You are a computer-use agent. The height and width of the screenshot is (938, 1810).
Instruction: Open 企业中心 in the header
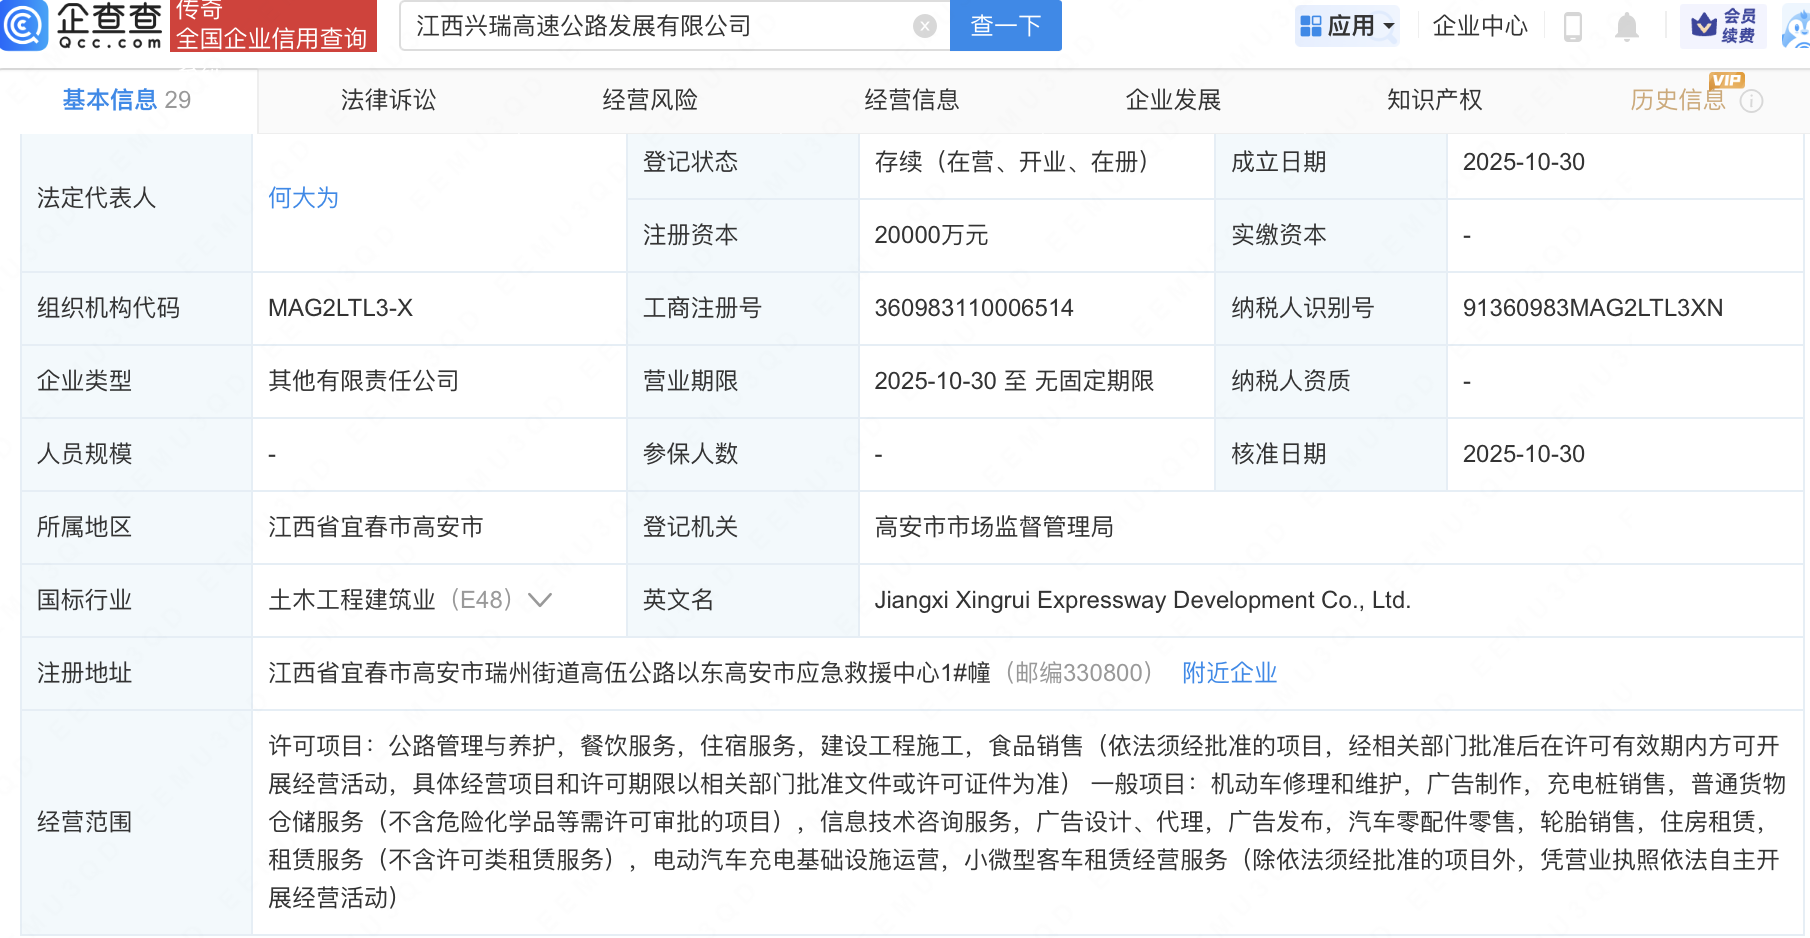pyautogui.click(x=1480, y=26)
